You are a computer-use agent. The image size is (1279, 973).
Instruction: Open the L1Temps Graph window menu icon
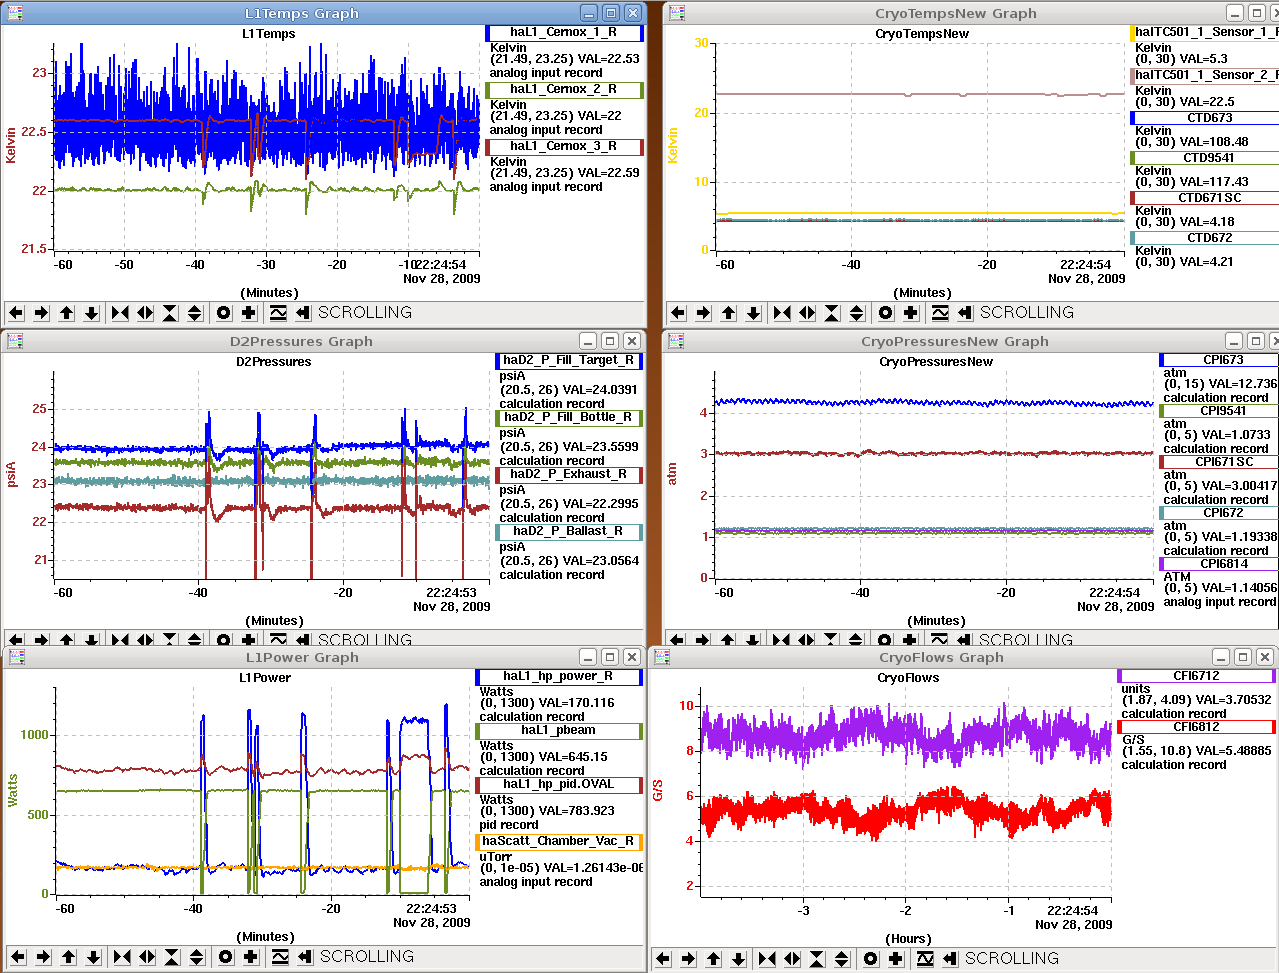pyautogui.click(x=15, y=13)
